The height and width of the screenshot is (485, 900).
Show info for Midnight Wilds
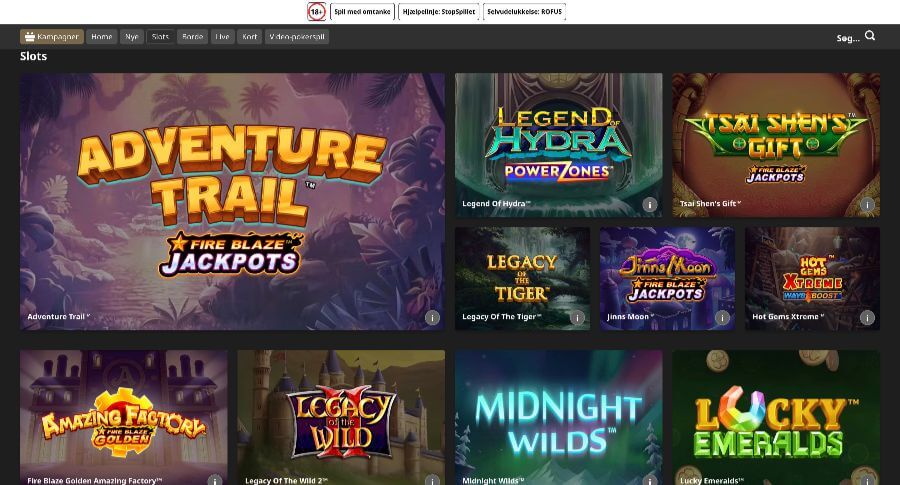click(650, 480)
